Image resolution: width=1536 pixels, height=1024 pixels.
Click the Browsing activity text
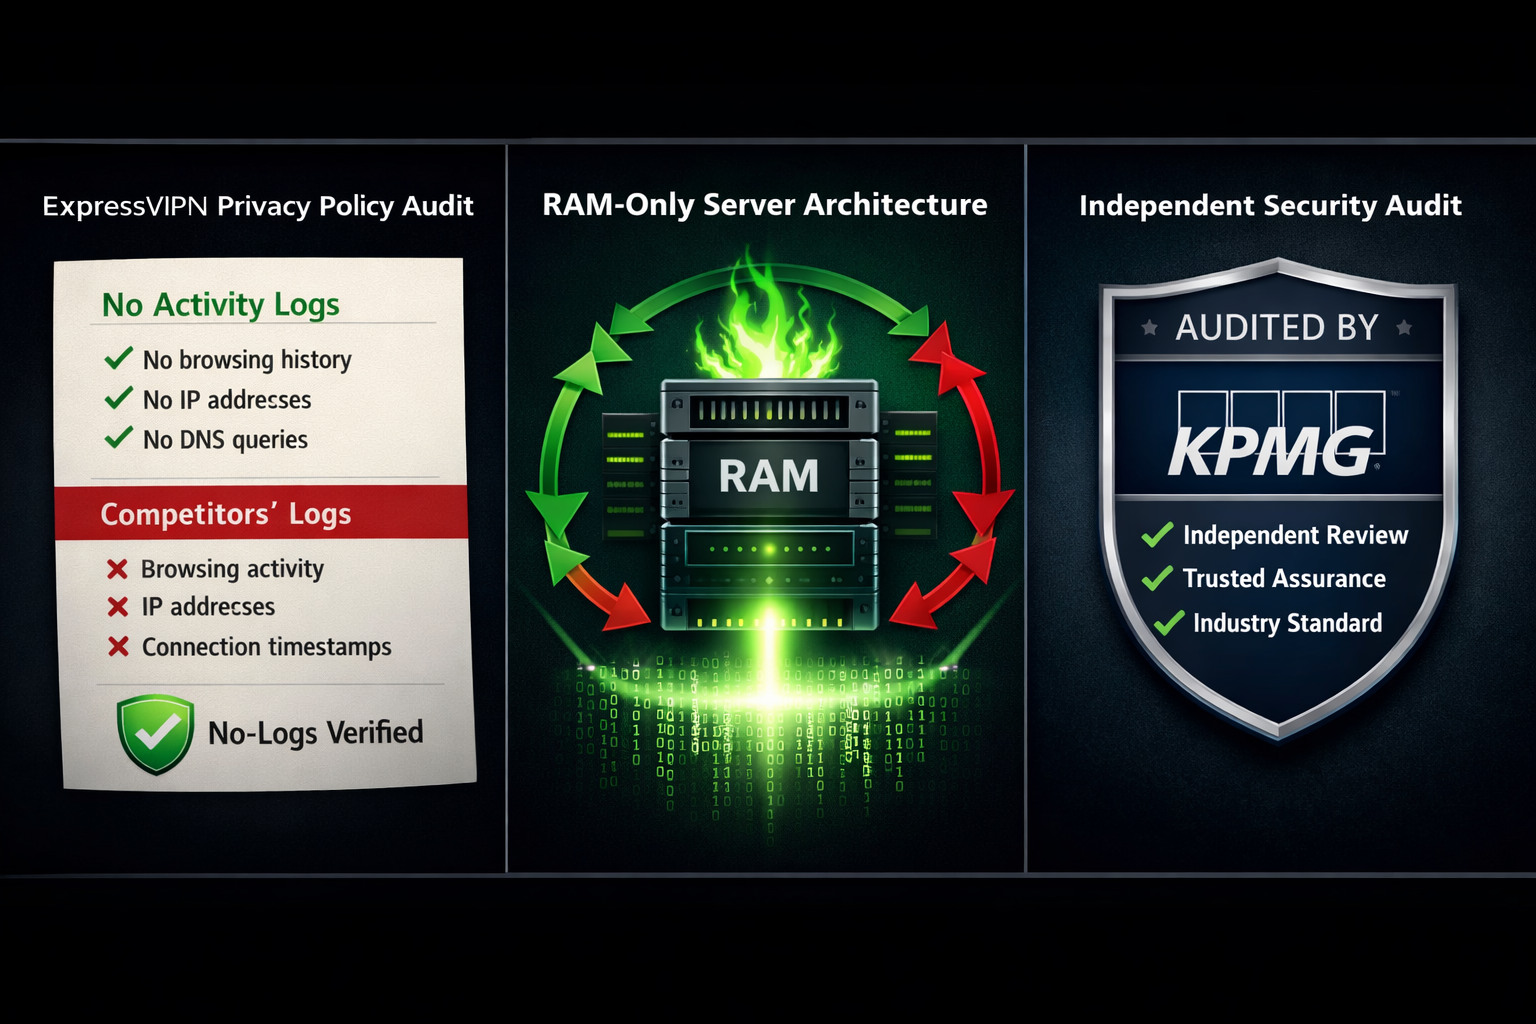pyautogui.click(x=232, y=569)
